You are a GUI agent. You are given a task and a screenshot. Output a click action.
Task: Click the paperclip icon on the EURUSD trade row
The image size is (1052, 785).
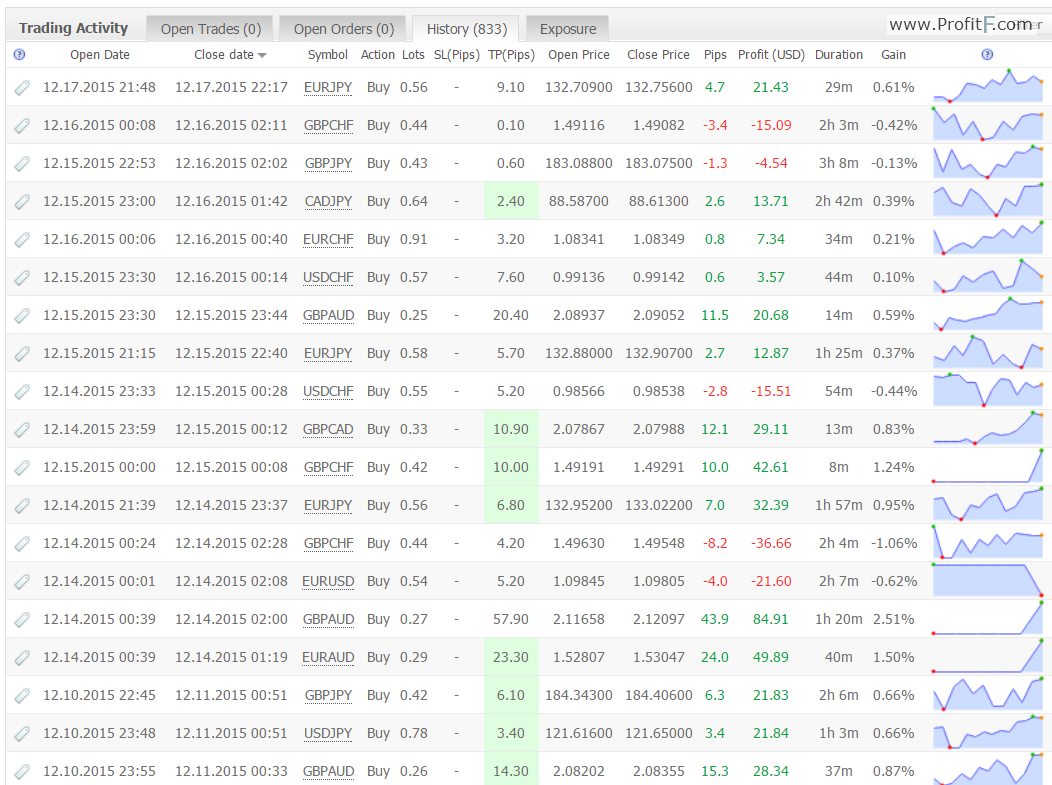22,582
